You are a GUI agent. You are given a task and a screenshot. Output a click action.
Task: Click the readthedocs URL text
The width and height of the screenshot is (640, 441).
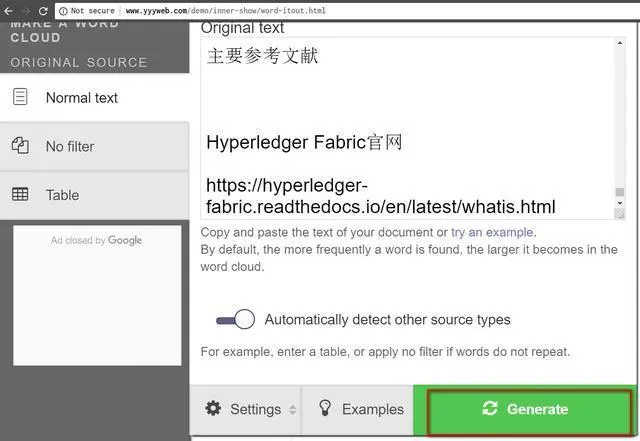[380, 196]
